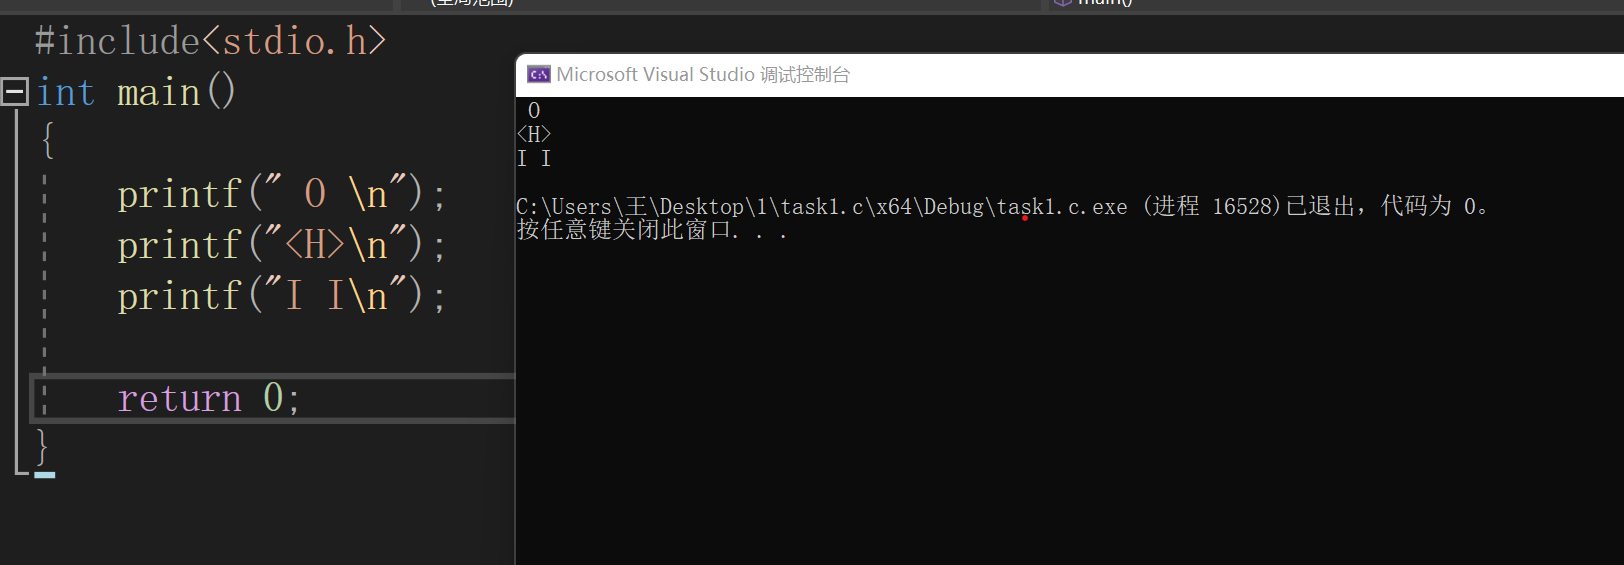
Task: Click the printf("I I\n") statement
Action: [x=280, y=296]
